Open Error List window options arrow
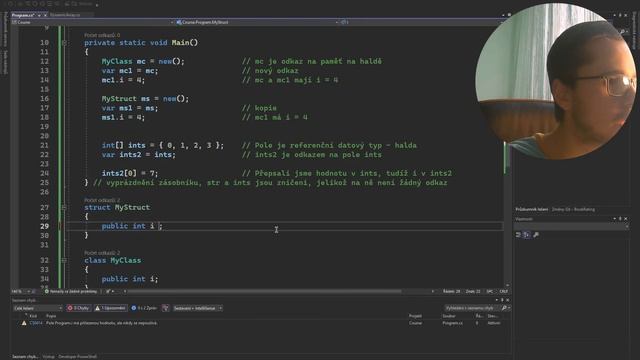Image resolution: width=640 pixels, height=360 pixels. [497, 300]
